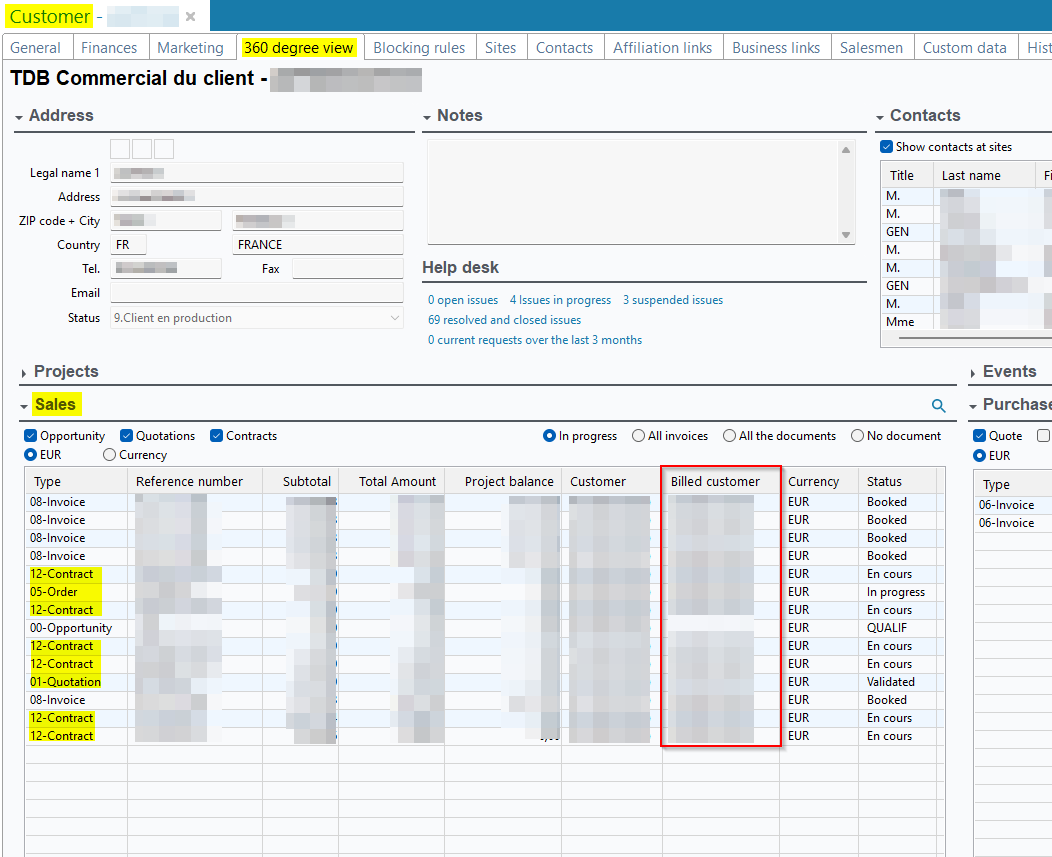Switch to the Finances tab

pos(109,47)
